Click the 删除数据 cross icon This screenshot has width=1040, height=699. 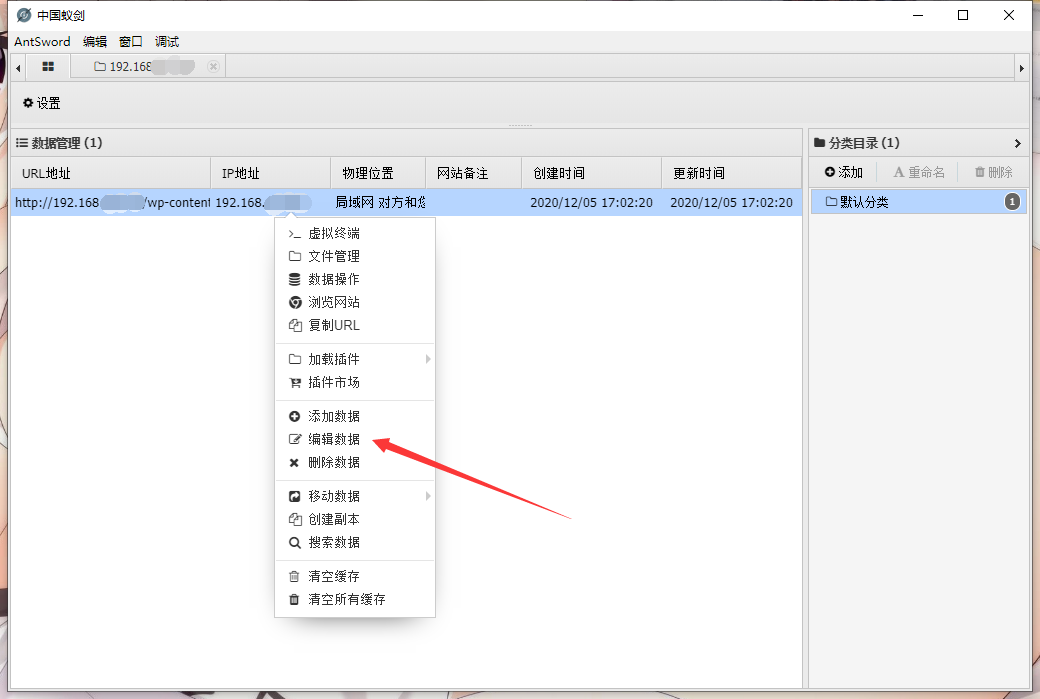click(294, 462)
